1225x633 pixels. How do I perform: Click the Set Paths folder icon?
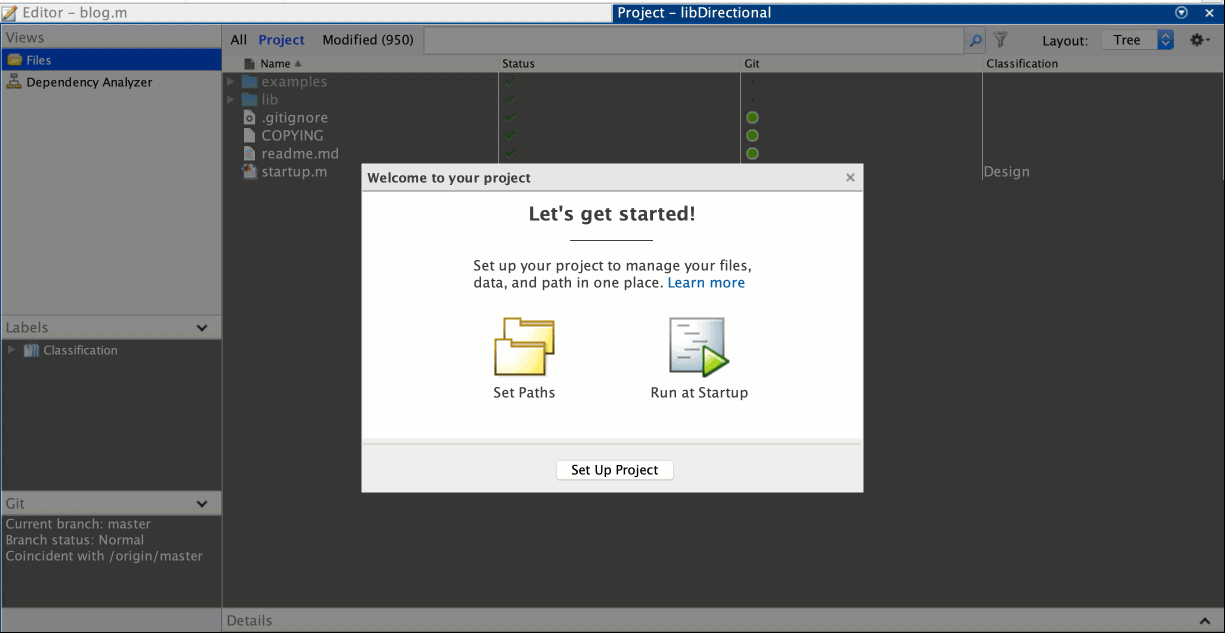[x=524, y=347]
